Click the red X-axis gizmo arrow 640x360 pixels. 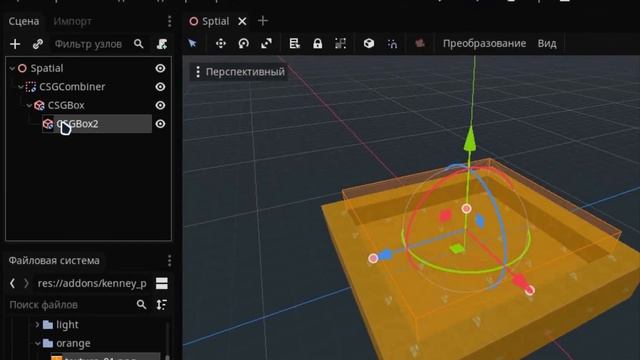519,281
